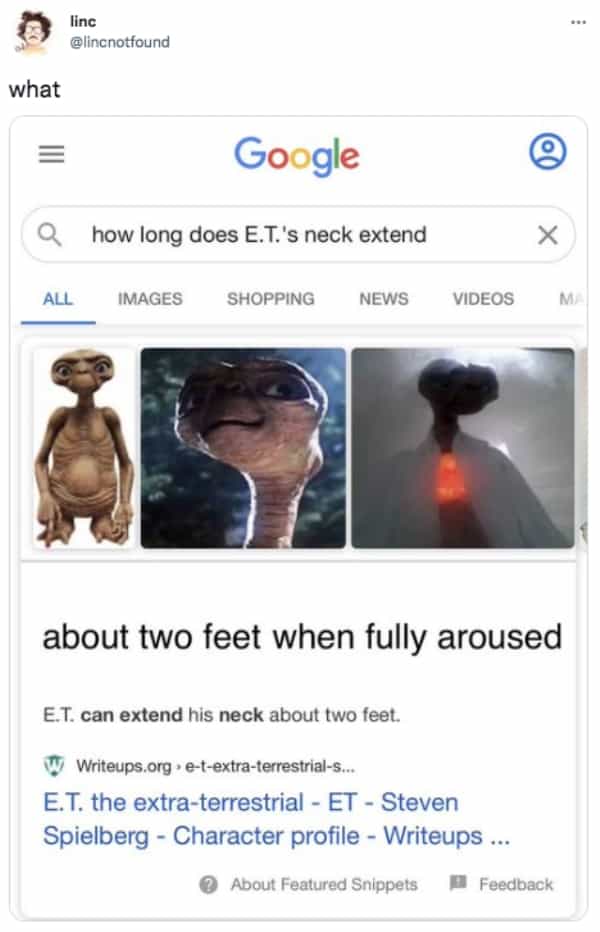Open the Google hamburger menu
The width and height of the screenshot is (600, 932).
point(52,155)
